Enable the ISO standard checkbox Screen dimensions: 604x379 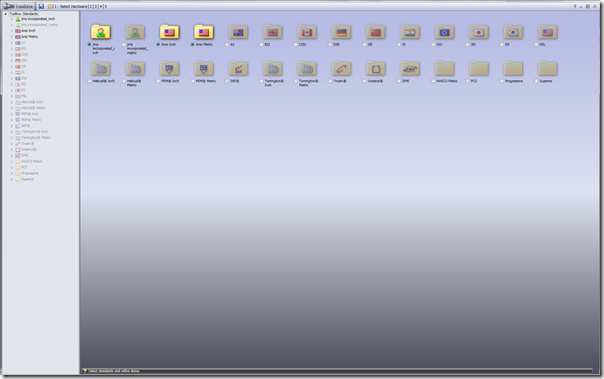point(433,45)
